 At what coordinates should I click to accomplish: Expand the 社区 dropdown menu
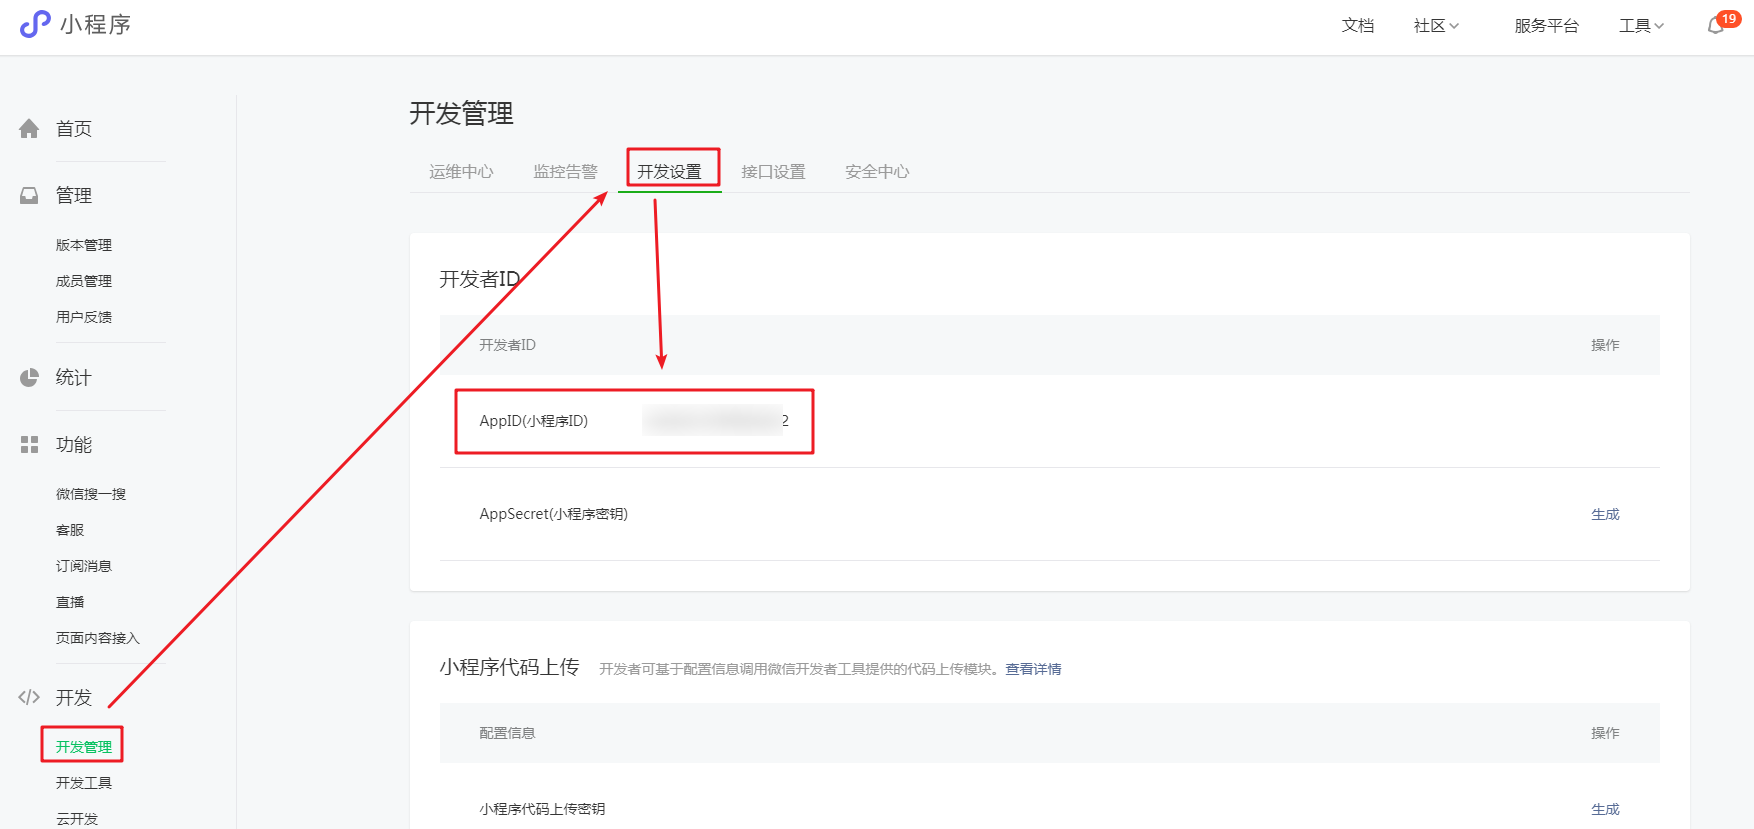pos(1436,26)
